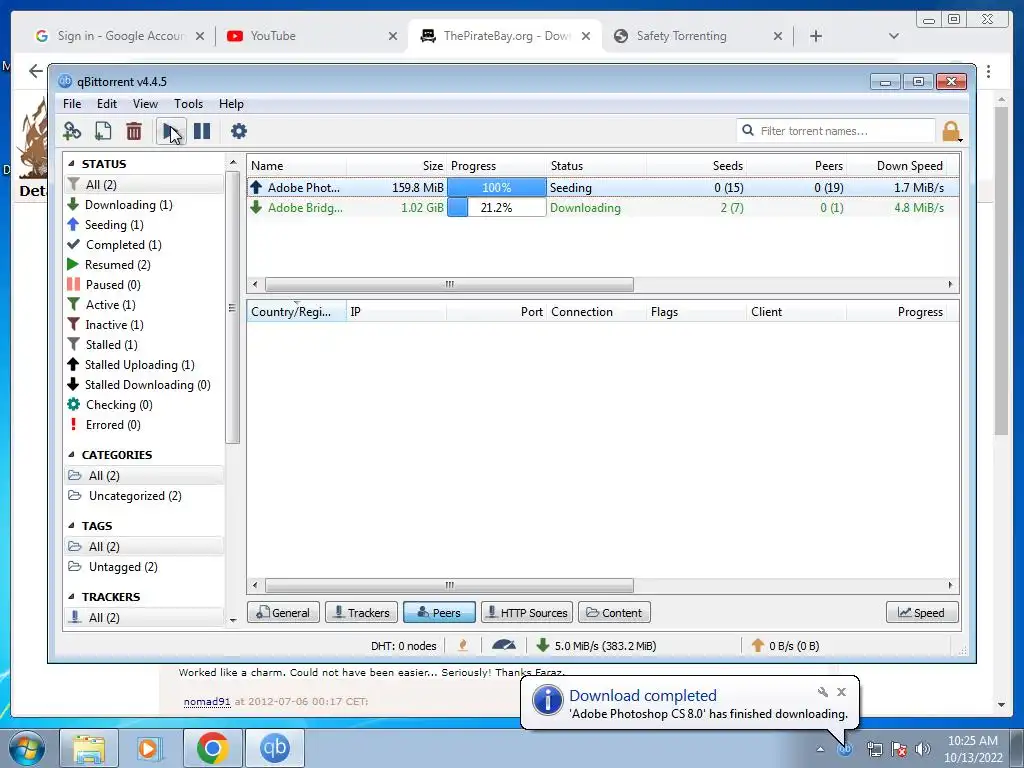Sort torrents by Name column

[x=296, y=166]
